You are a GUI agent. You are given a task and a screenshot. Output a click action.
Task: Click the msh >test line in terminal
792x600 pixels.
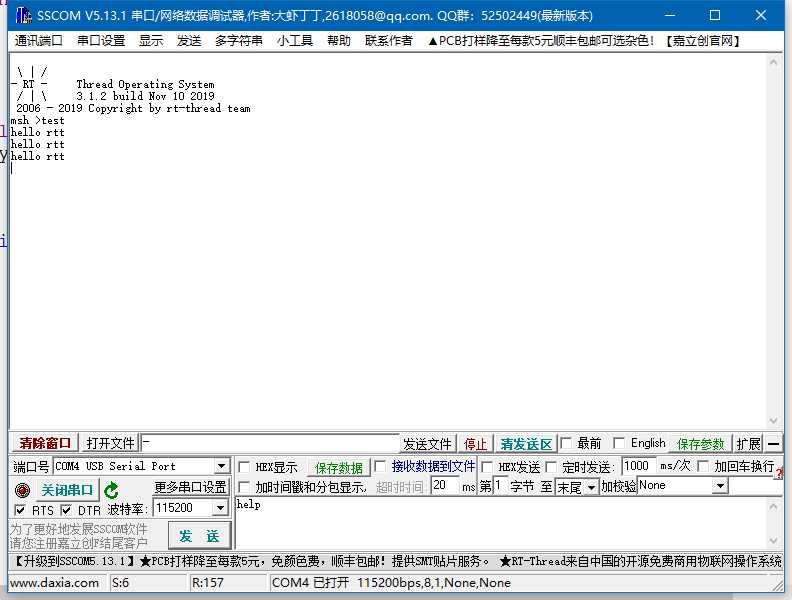point(37,120)
